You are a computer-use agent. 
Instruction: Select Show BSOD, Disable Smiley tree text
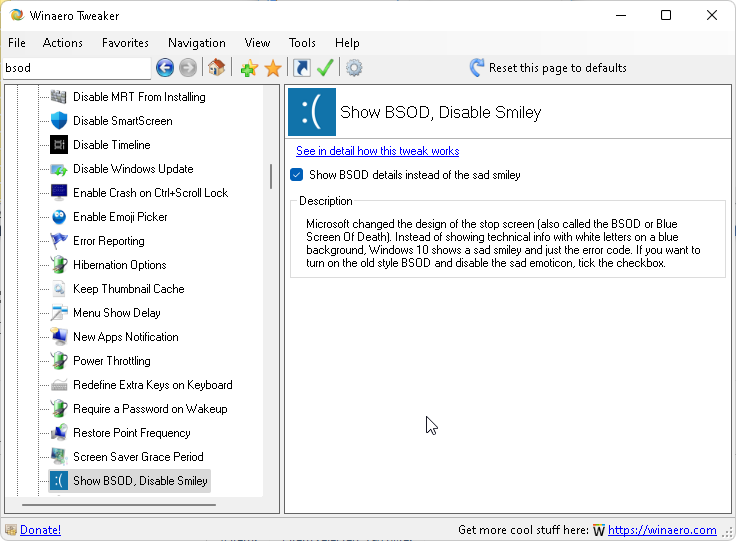click(140, 480)
